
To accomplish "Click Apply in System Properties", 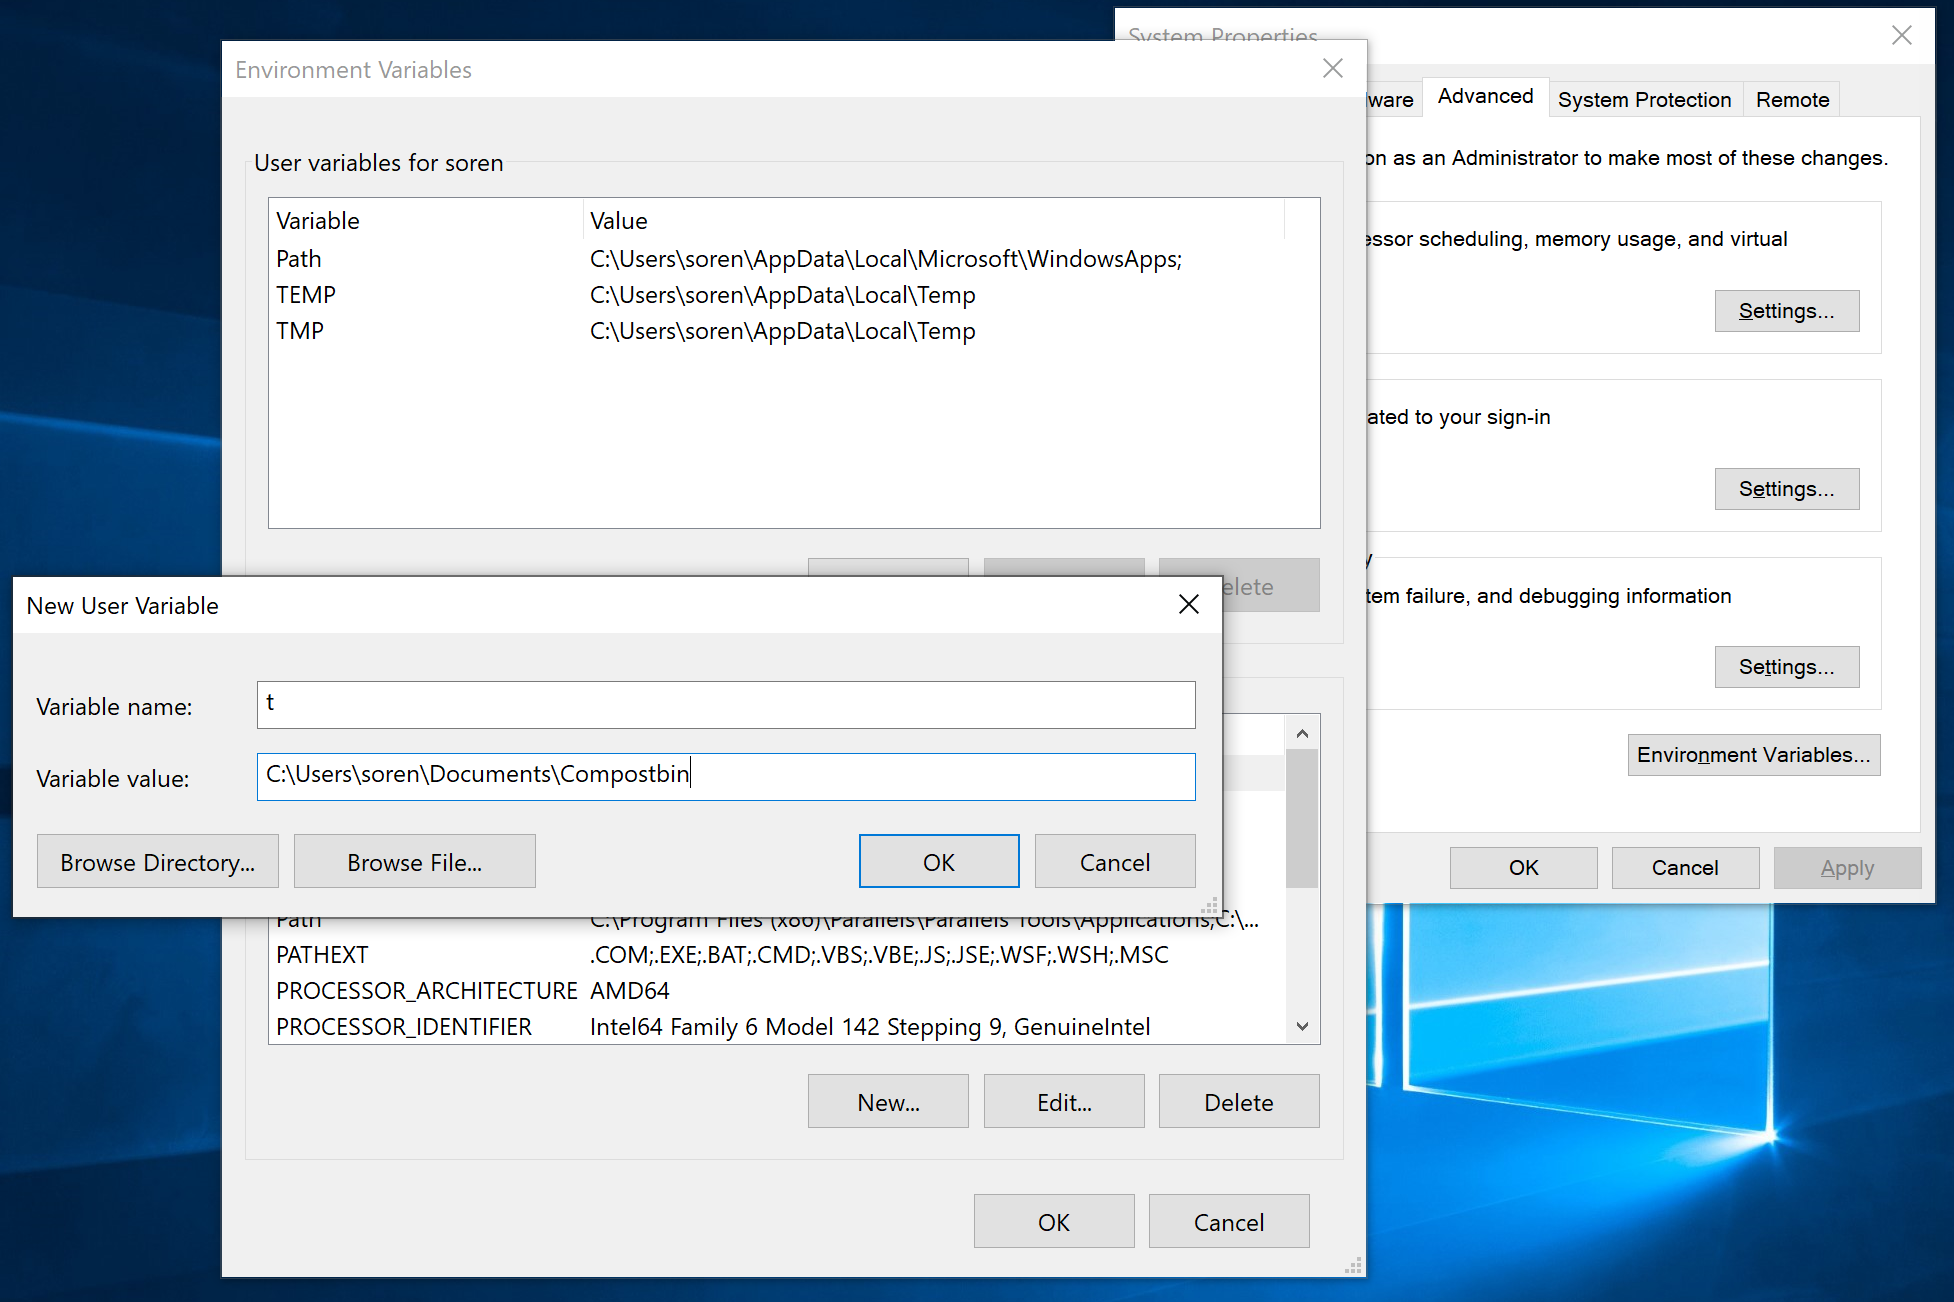I will [1846, 867].
